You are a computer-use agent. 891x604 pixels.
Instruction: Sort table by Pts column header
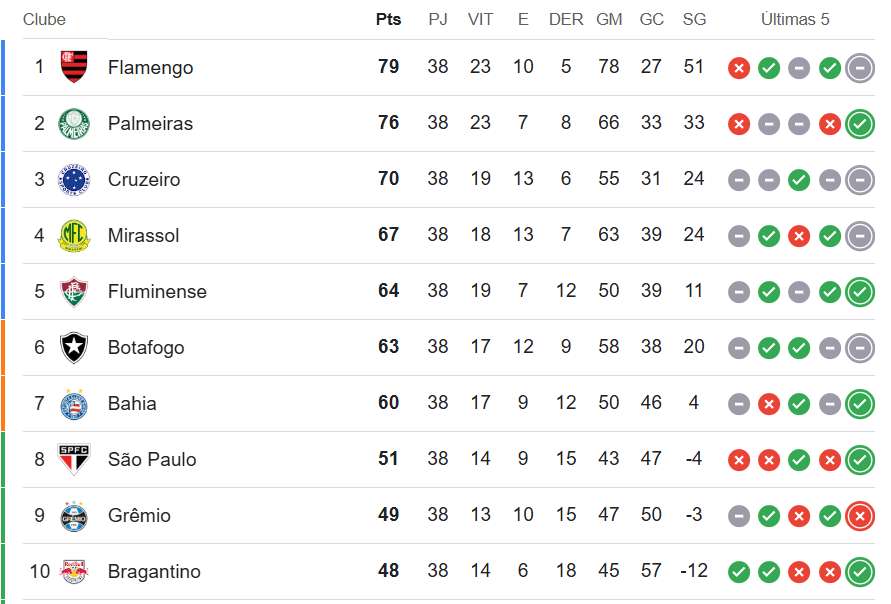(x=388, y=20)
